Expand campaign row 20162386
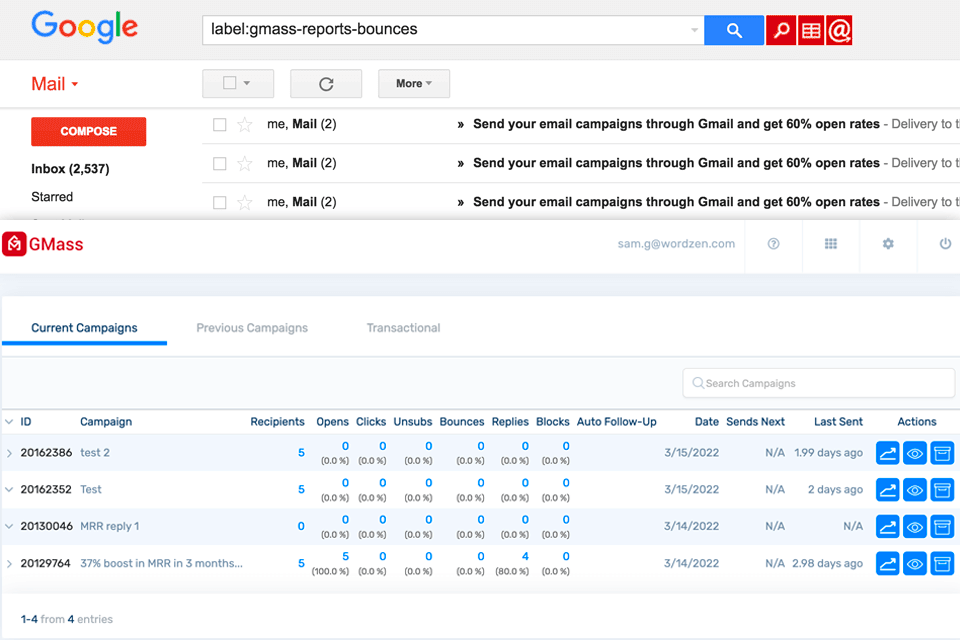The width and height of the screenshot is (960, 640). click(x=9, y=453)
